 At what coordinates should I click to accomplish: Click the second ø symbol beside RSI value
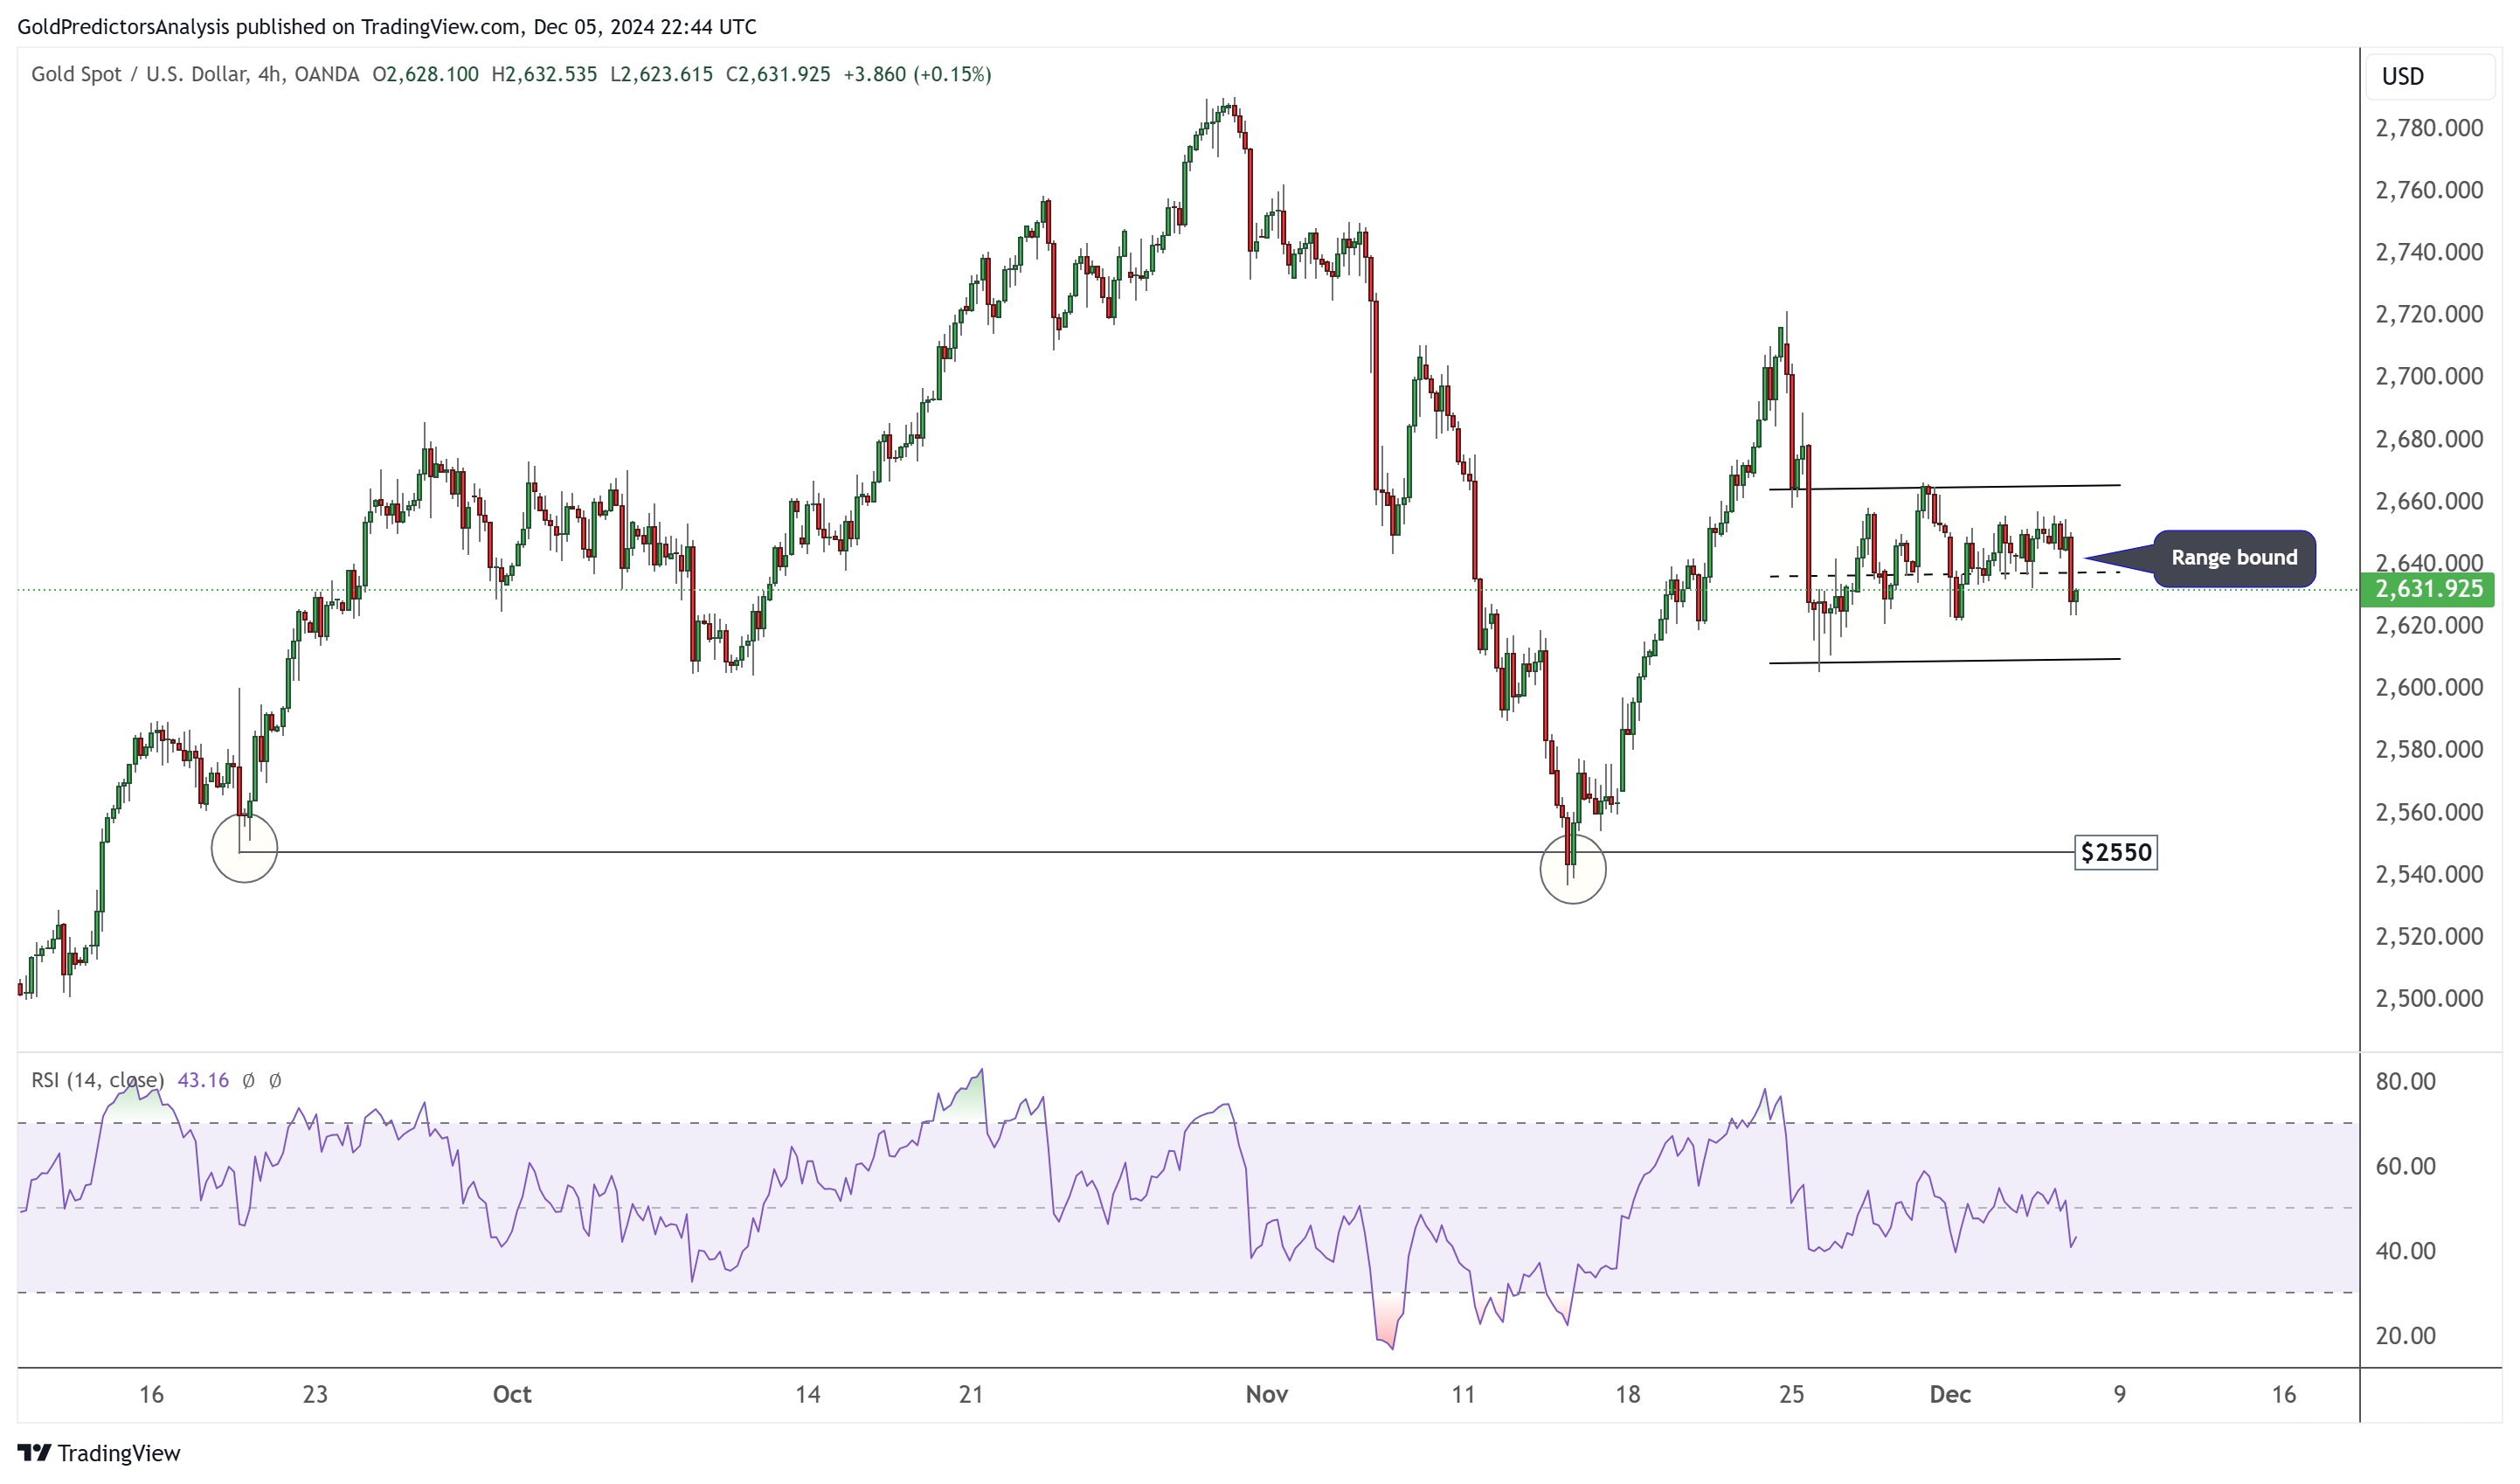275,1080
